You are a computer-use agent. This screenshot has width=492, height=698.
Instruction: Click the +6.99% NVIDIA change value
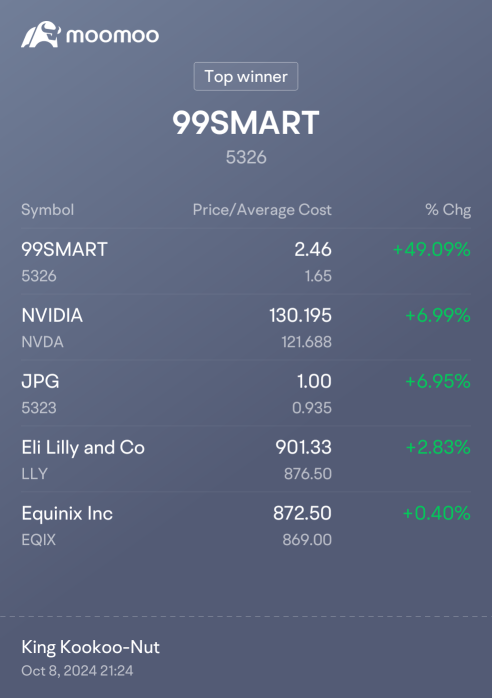point(438,315)
